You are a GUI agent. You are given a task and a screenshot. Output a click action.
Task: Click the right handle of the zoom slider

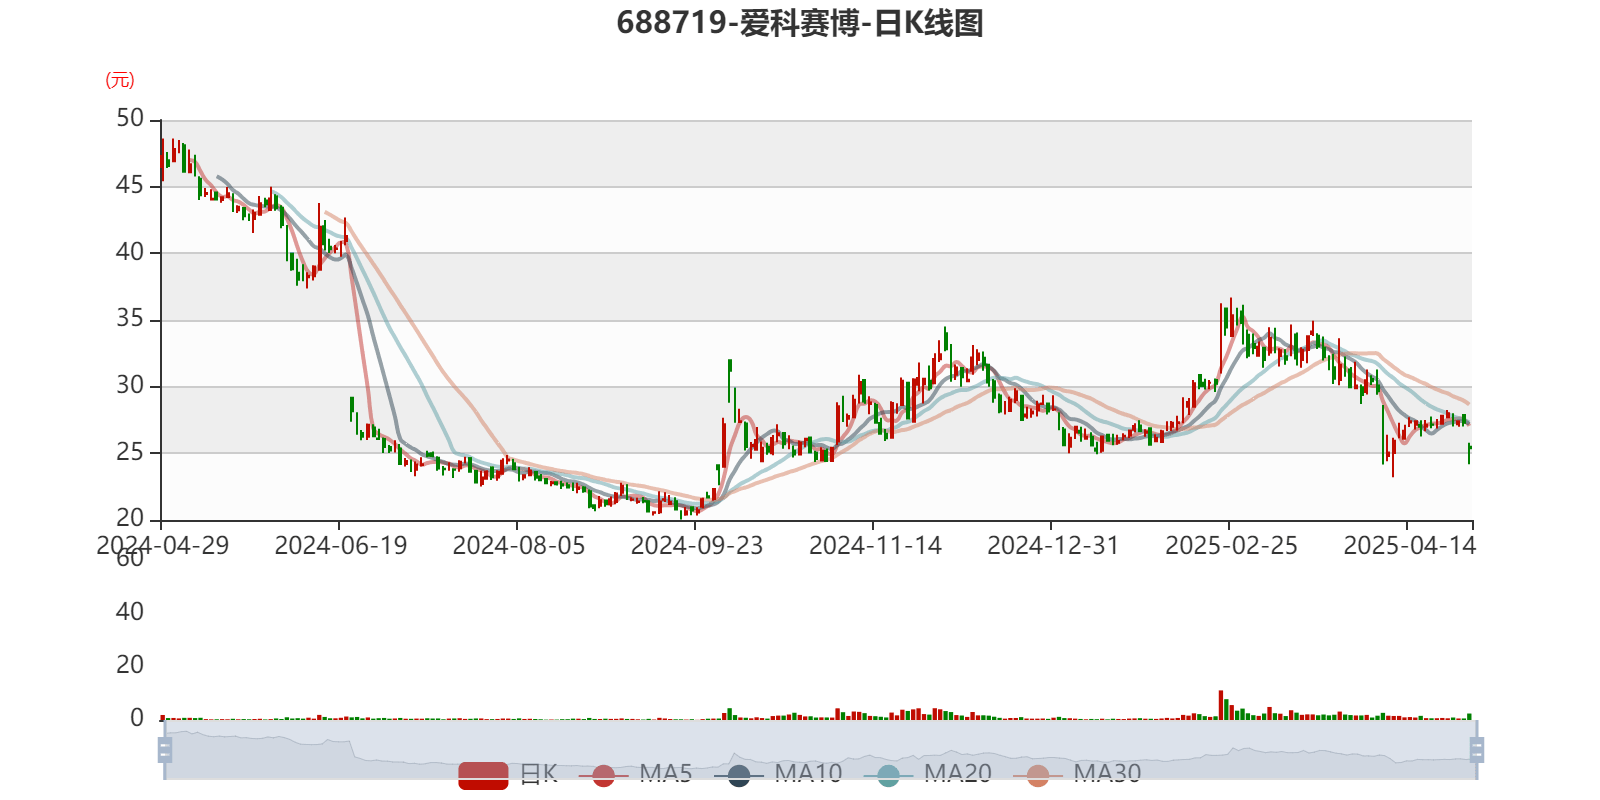click(x=1478, y=750)
